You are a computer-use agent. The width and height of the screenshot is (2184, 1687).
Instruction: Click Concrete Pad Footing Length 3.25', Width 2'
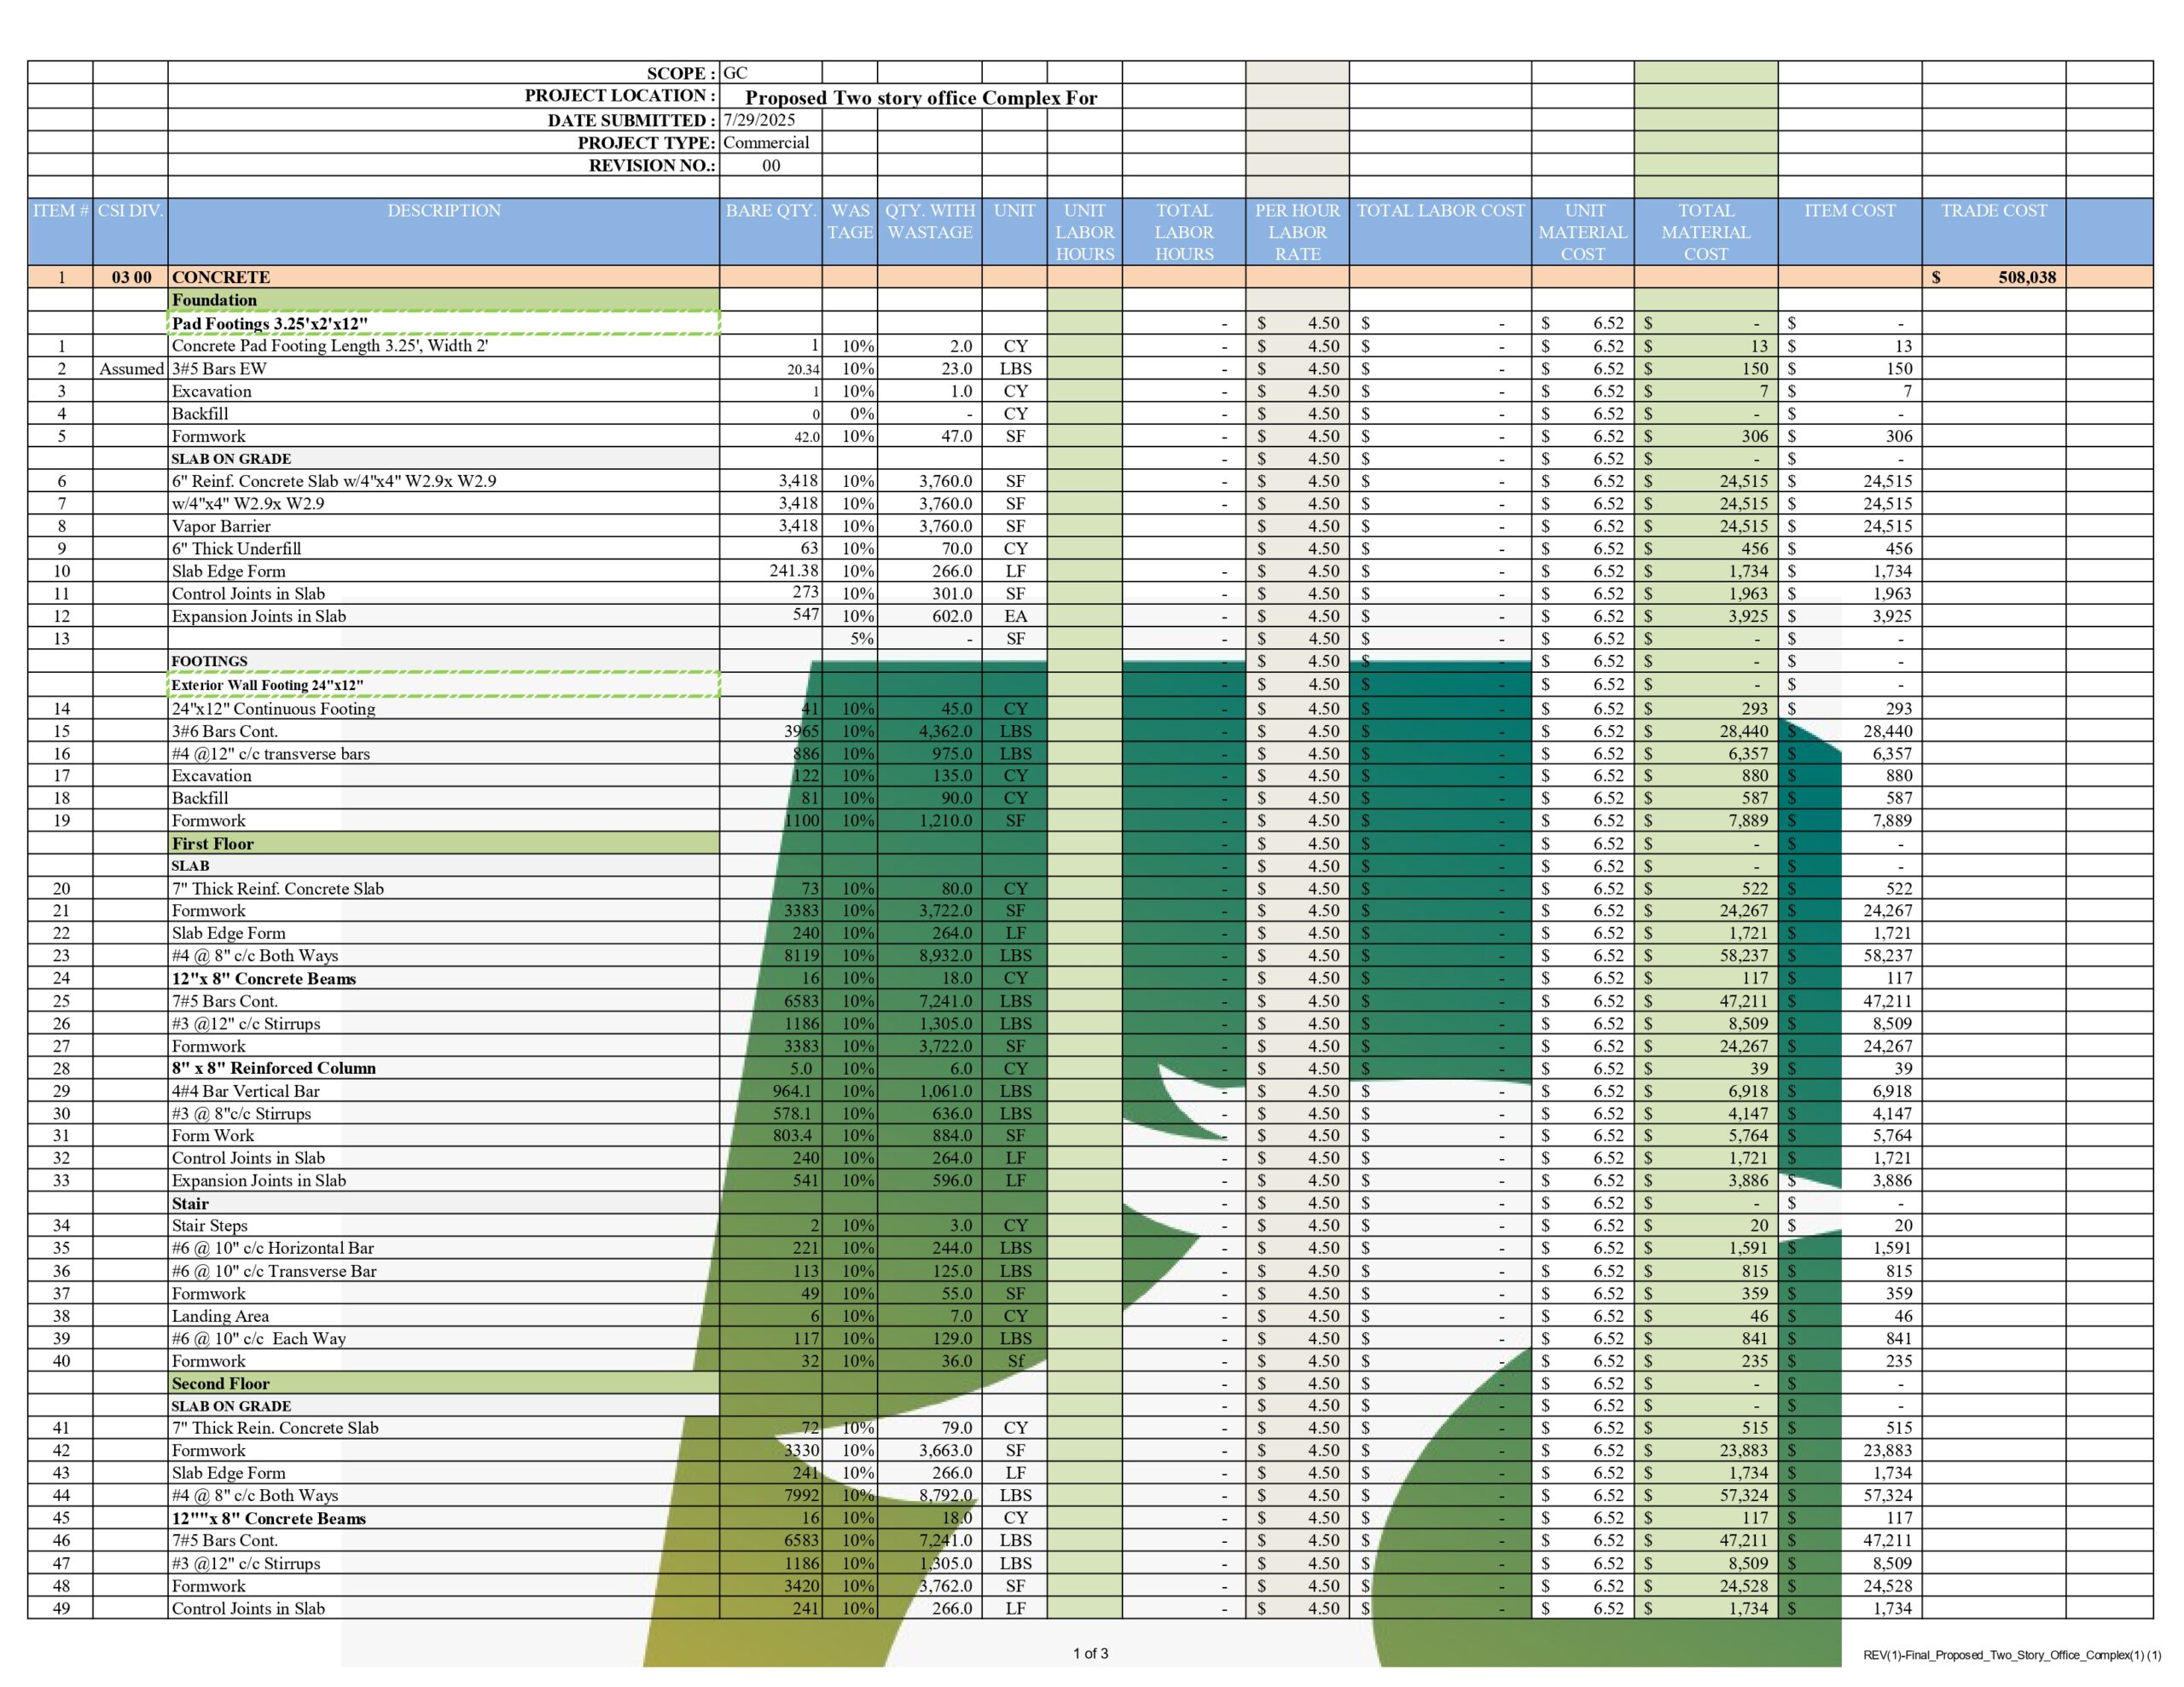[x=330, y=346]
